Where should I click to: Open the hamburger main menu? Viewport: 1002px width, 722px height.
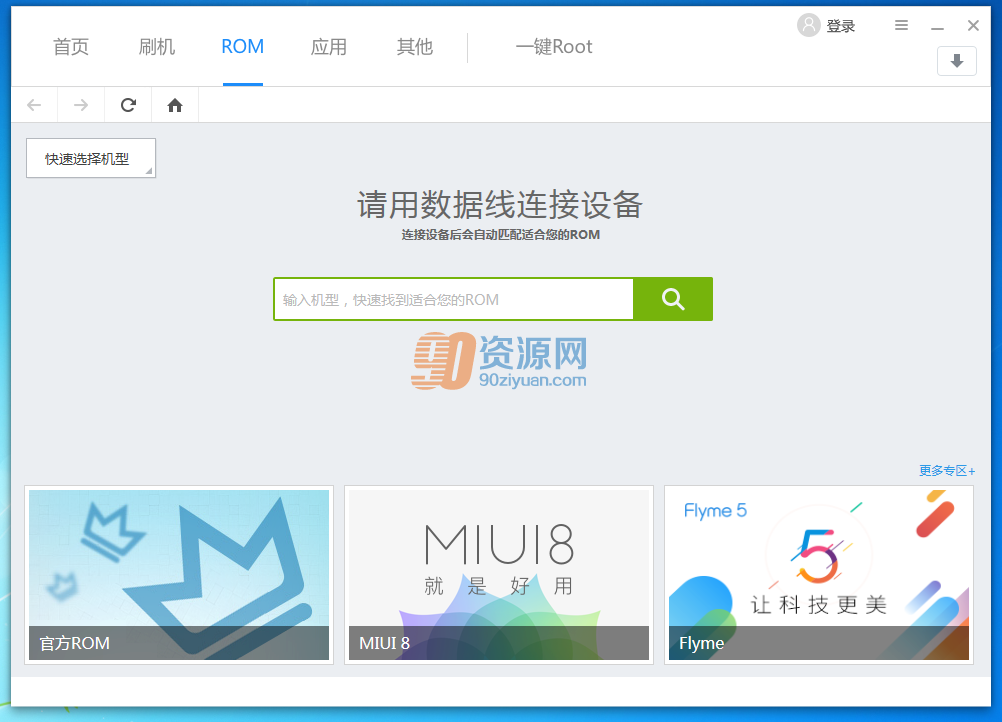point(901,26)
